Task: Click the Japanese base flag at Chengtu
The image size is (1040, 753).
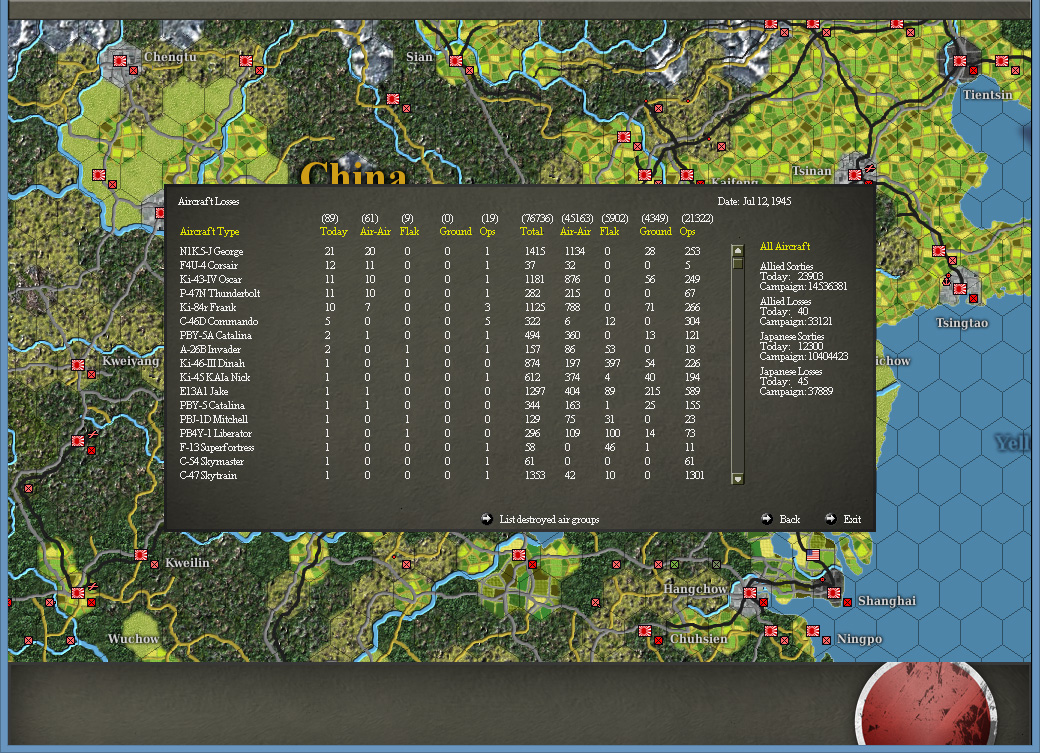Action: coord(120,60)
